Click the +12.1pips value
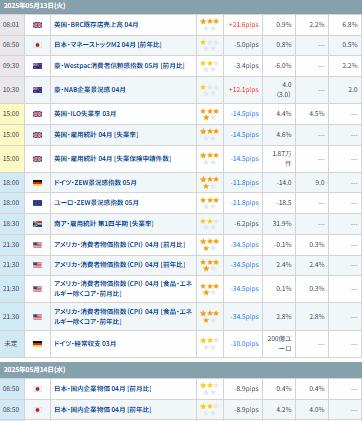363x421 pixels. coord(244,90)
